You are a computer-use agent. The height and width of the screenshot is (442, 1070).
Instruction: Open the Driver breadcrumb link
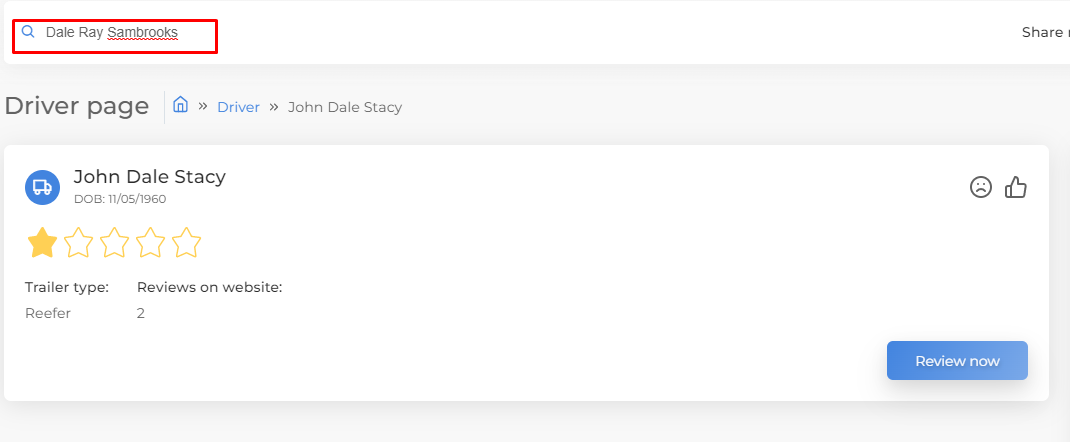coord(238,107)
